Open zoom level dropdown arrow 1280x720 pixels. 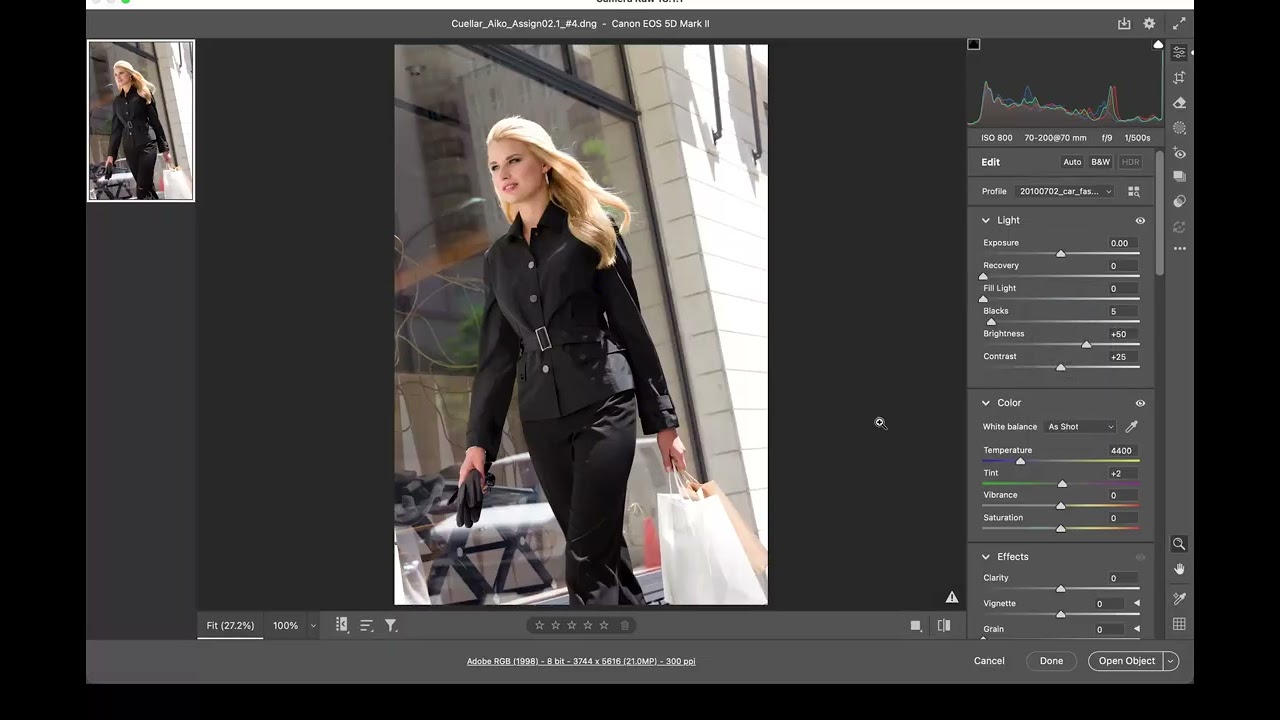[x=313, y=626]
